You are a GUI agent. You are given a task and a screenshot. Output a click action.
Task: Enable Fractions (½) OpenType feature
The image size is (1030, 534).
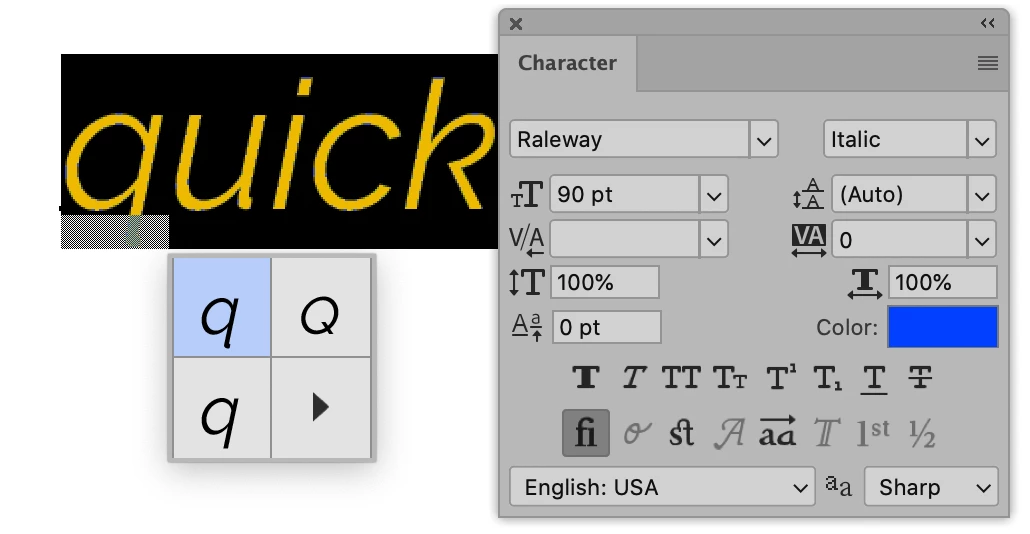click(x=922, y=434)
